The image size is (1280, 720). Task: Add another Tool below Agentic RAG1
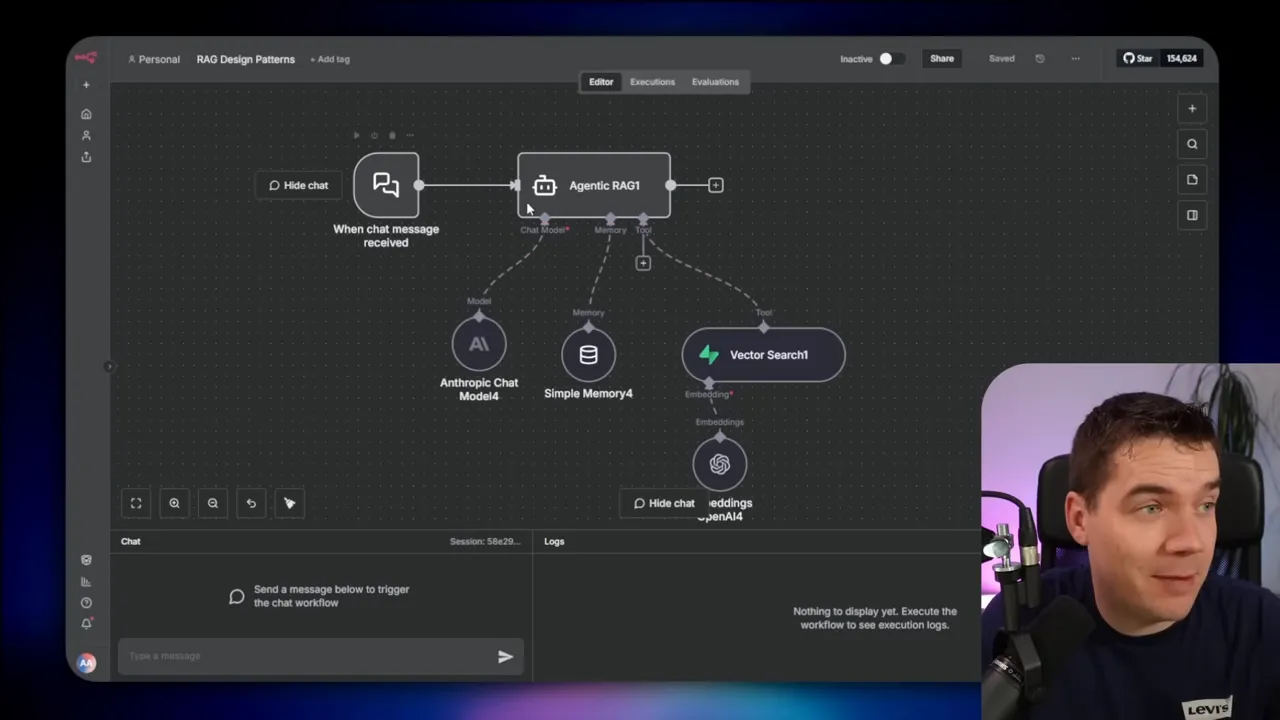(x=643, y=262)
